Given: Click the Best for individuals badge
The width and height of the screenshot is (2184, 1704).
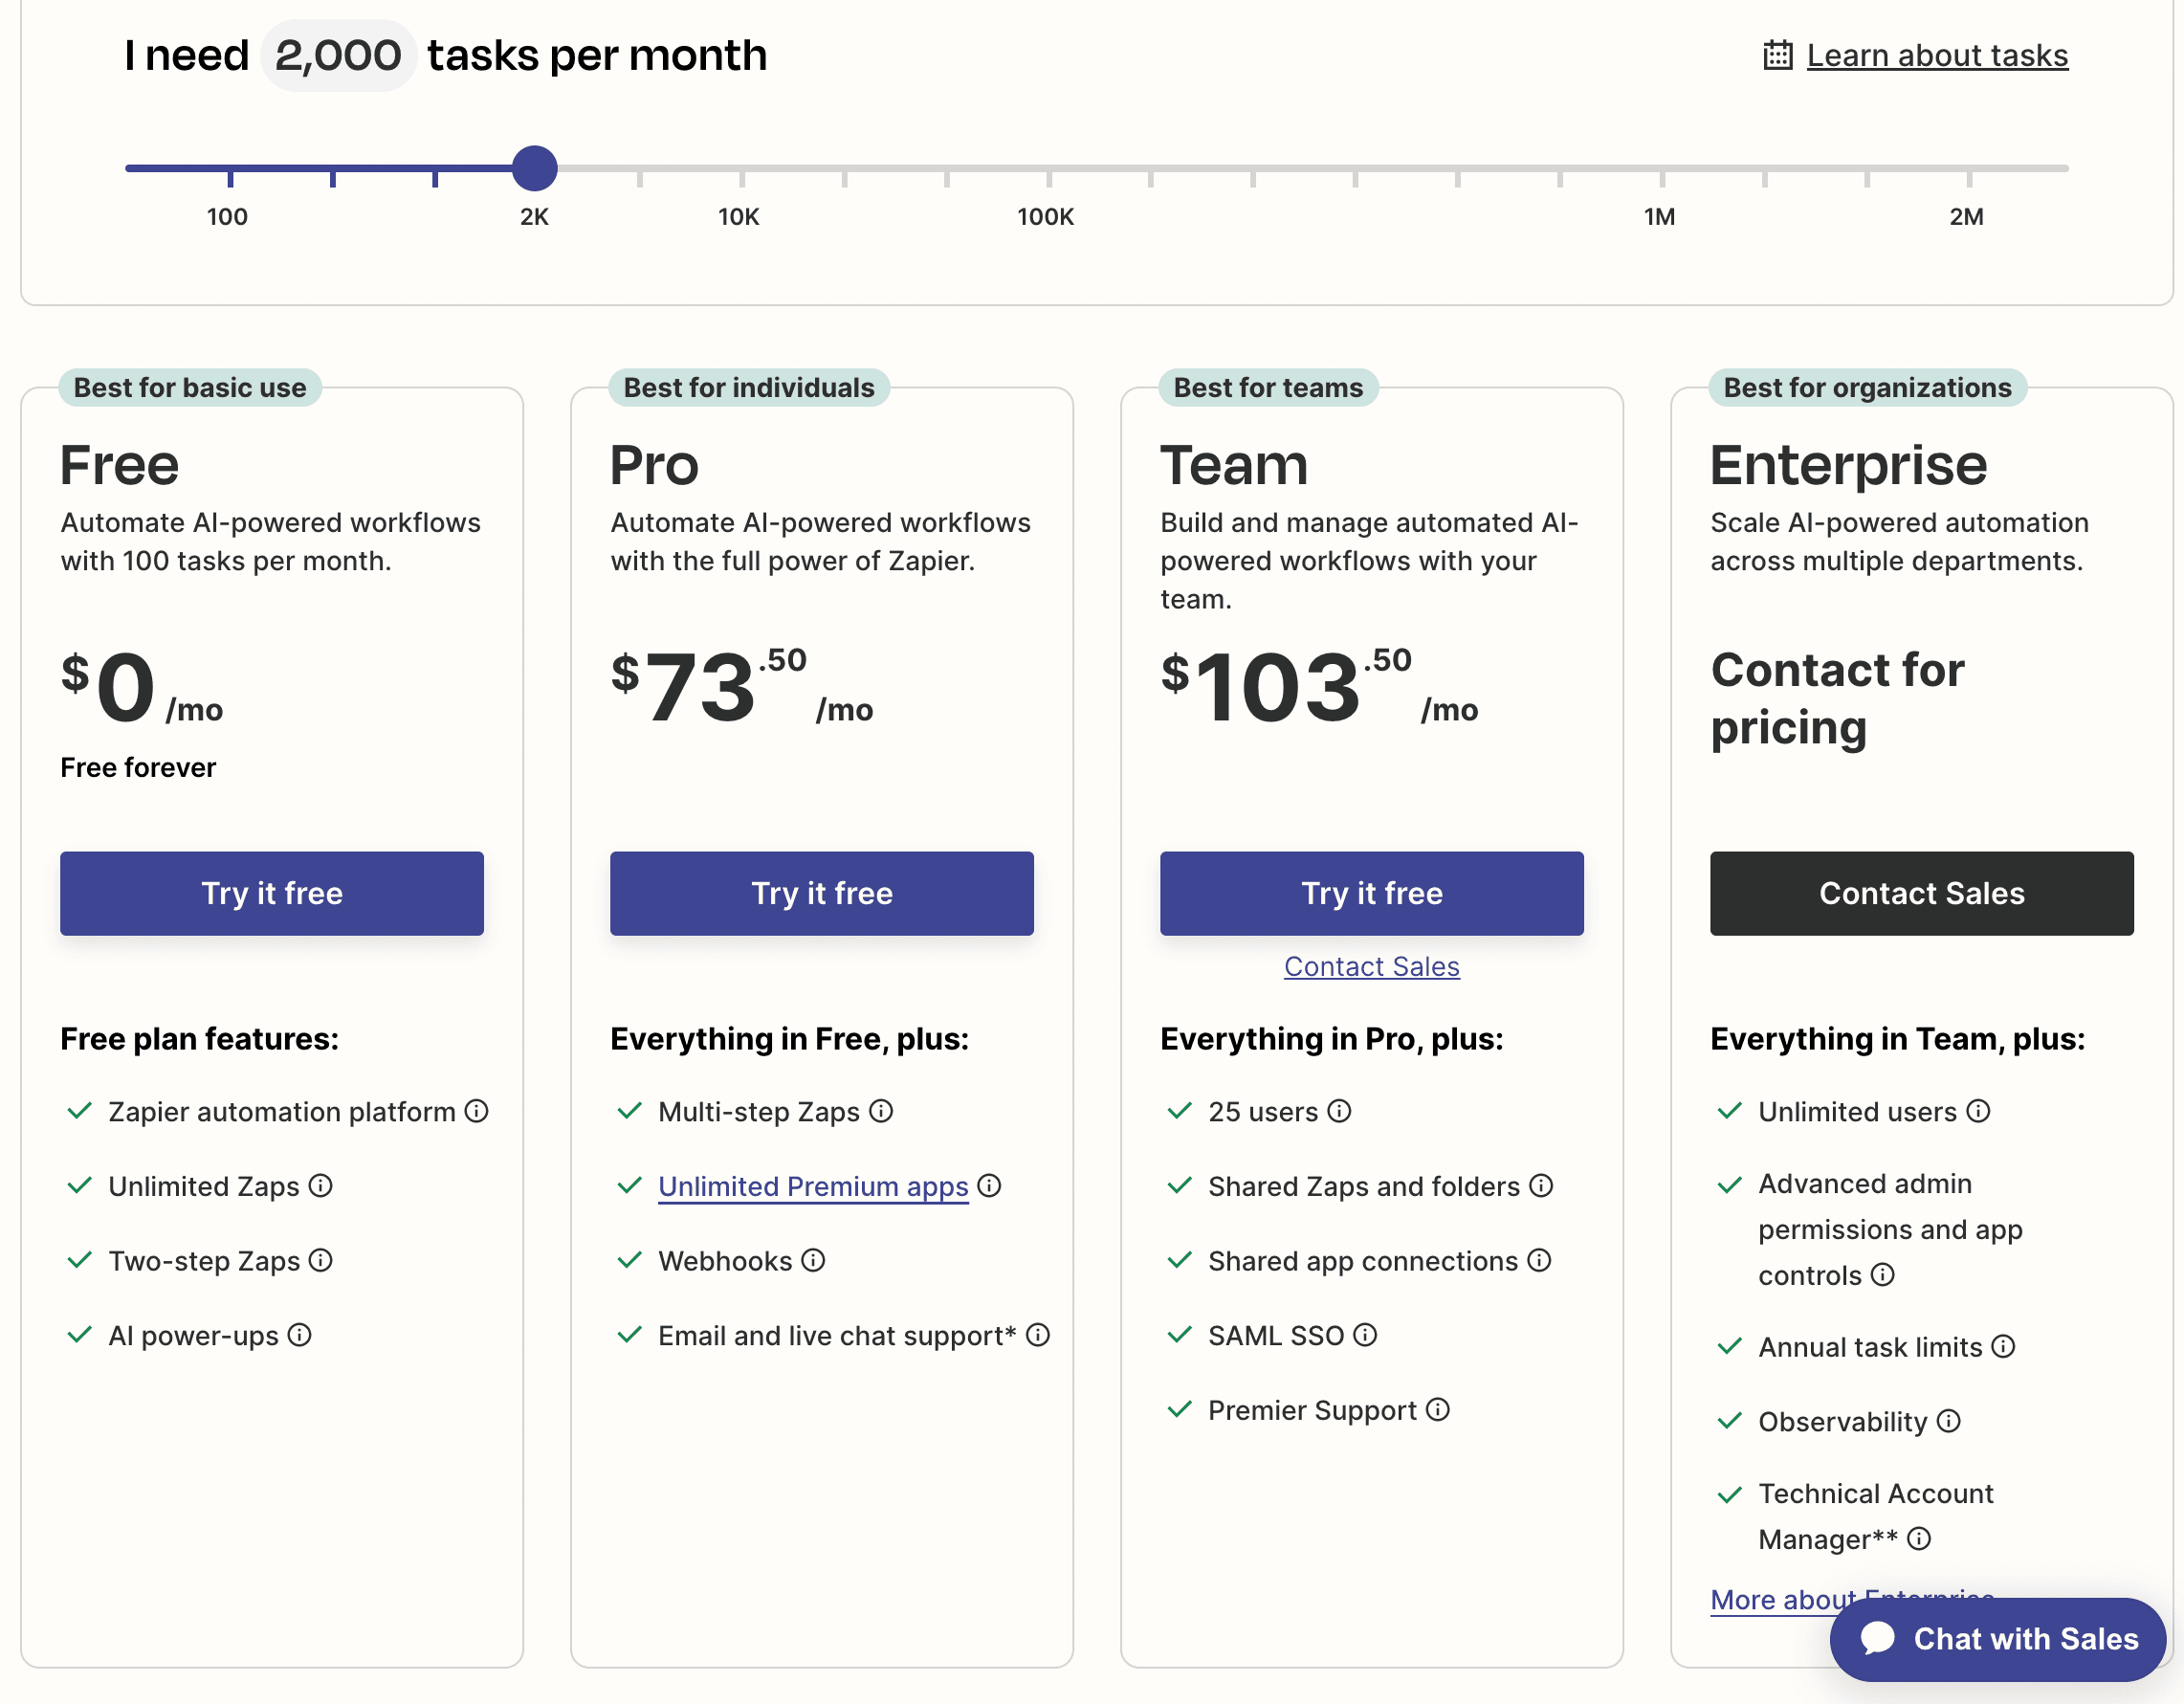Looking at the screenshot, I should pos(749,387).
